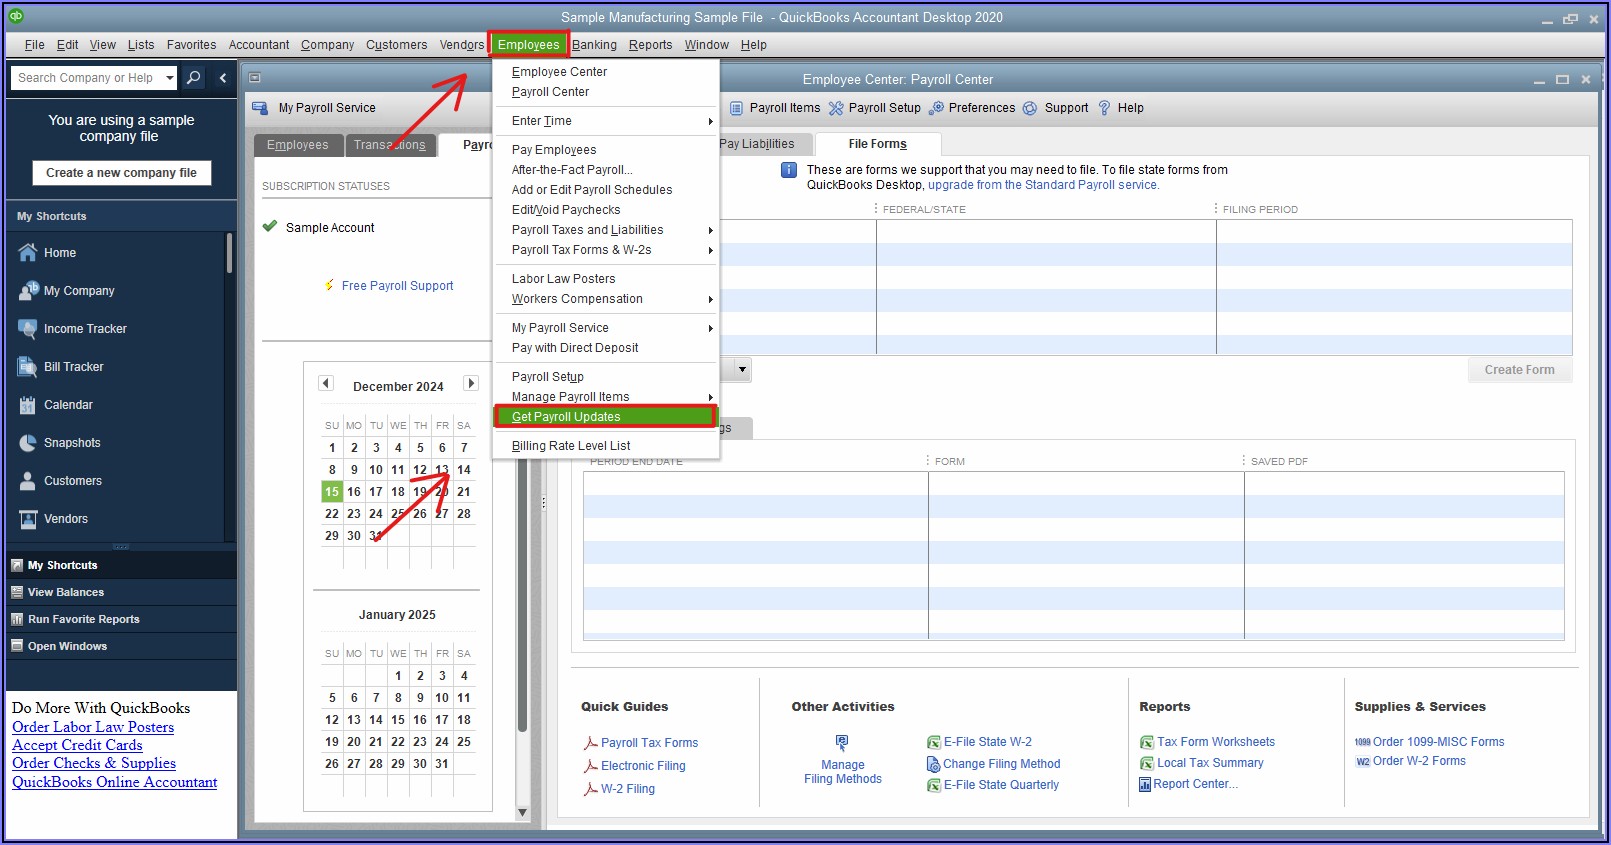This screenshot has height=845, width=1611.
Task: Expand the Enter Time submenu
Action: coord(710,121)
